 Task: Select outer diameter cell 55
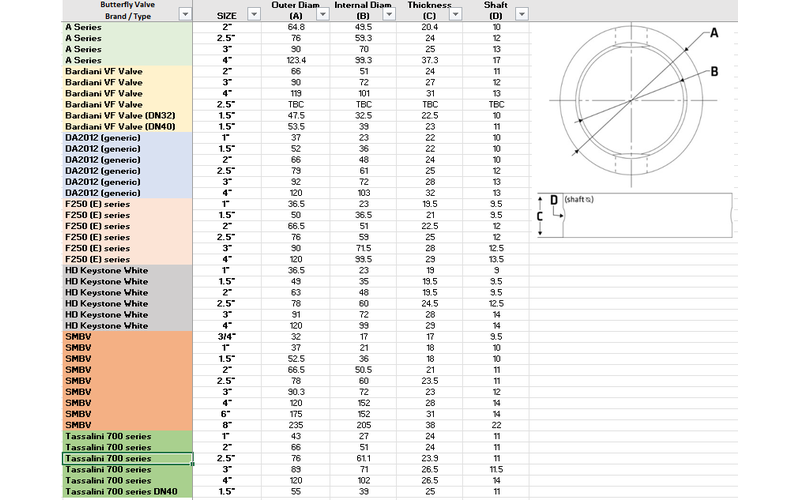[296, 491]
